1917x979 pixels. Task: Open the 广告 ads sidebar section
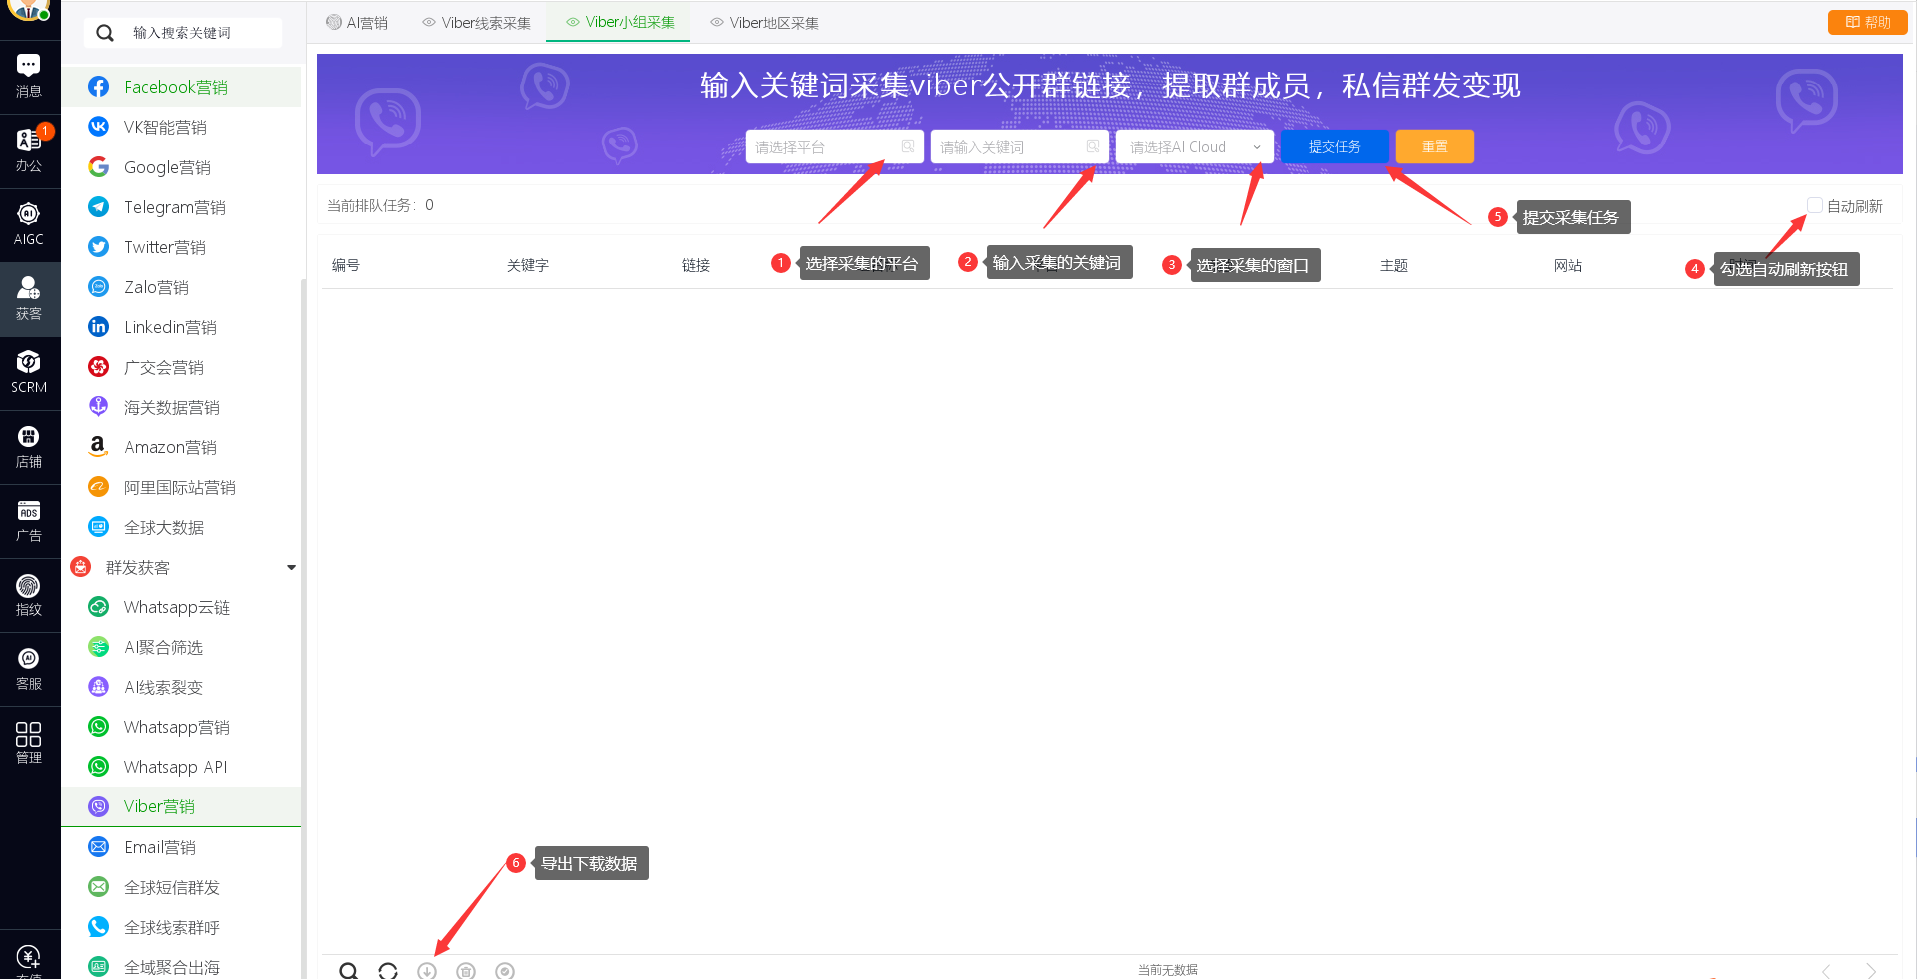pyautogui.click(x=29, y=520)
